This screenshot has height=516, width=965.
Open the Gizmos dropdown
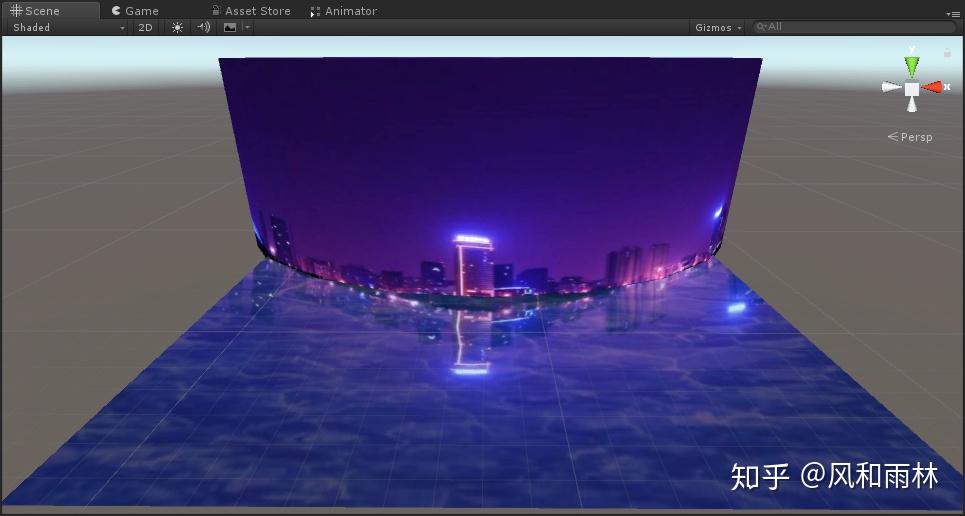pos(719,27)
